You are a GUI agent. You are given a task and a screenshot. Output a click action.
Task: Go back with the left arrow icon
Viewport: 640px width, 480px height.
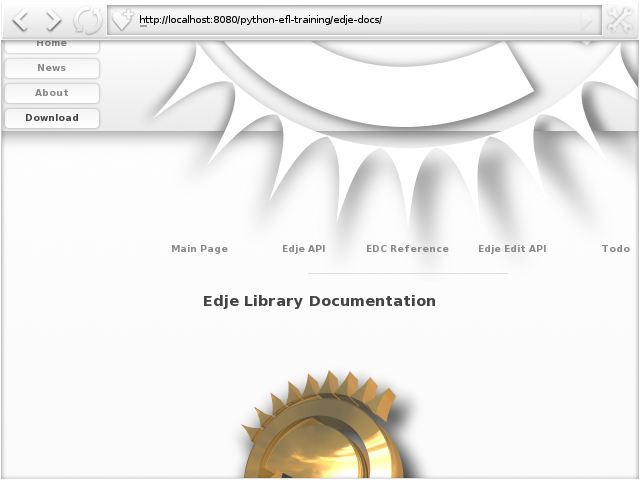pos(20,20)
